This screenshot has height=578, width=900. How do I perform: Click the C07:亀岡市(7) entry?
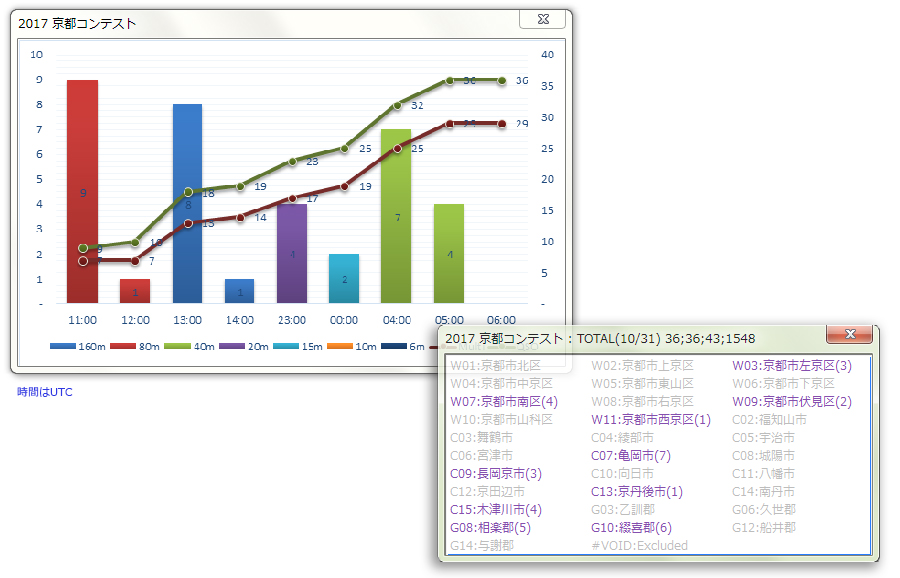(644, 456)
